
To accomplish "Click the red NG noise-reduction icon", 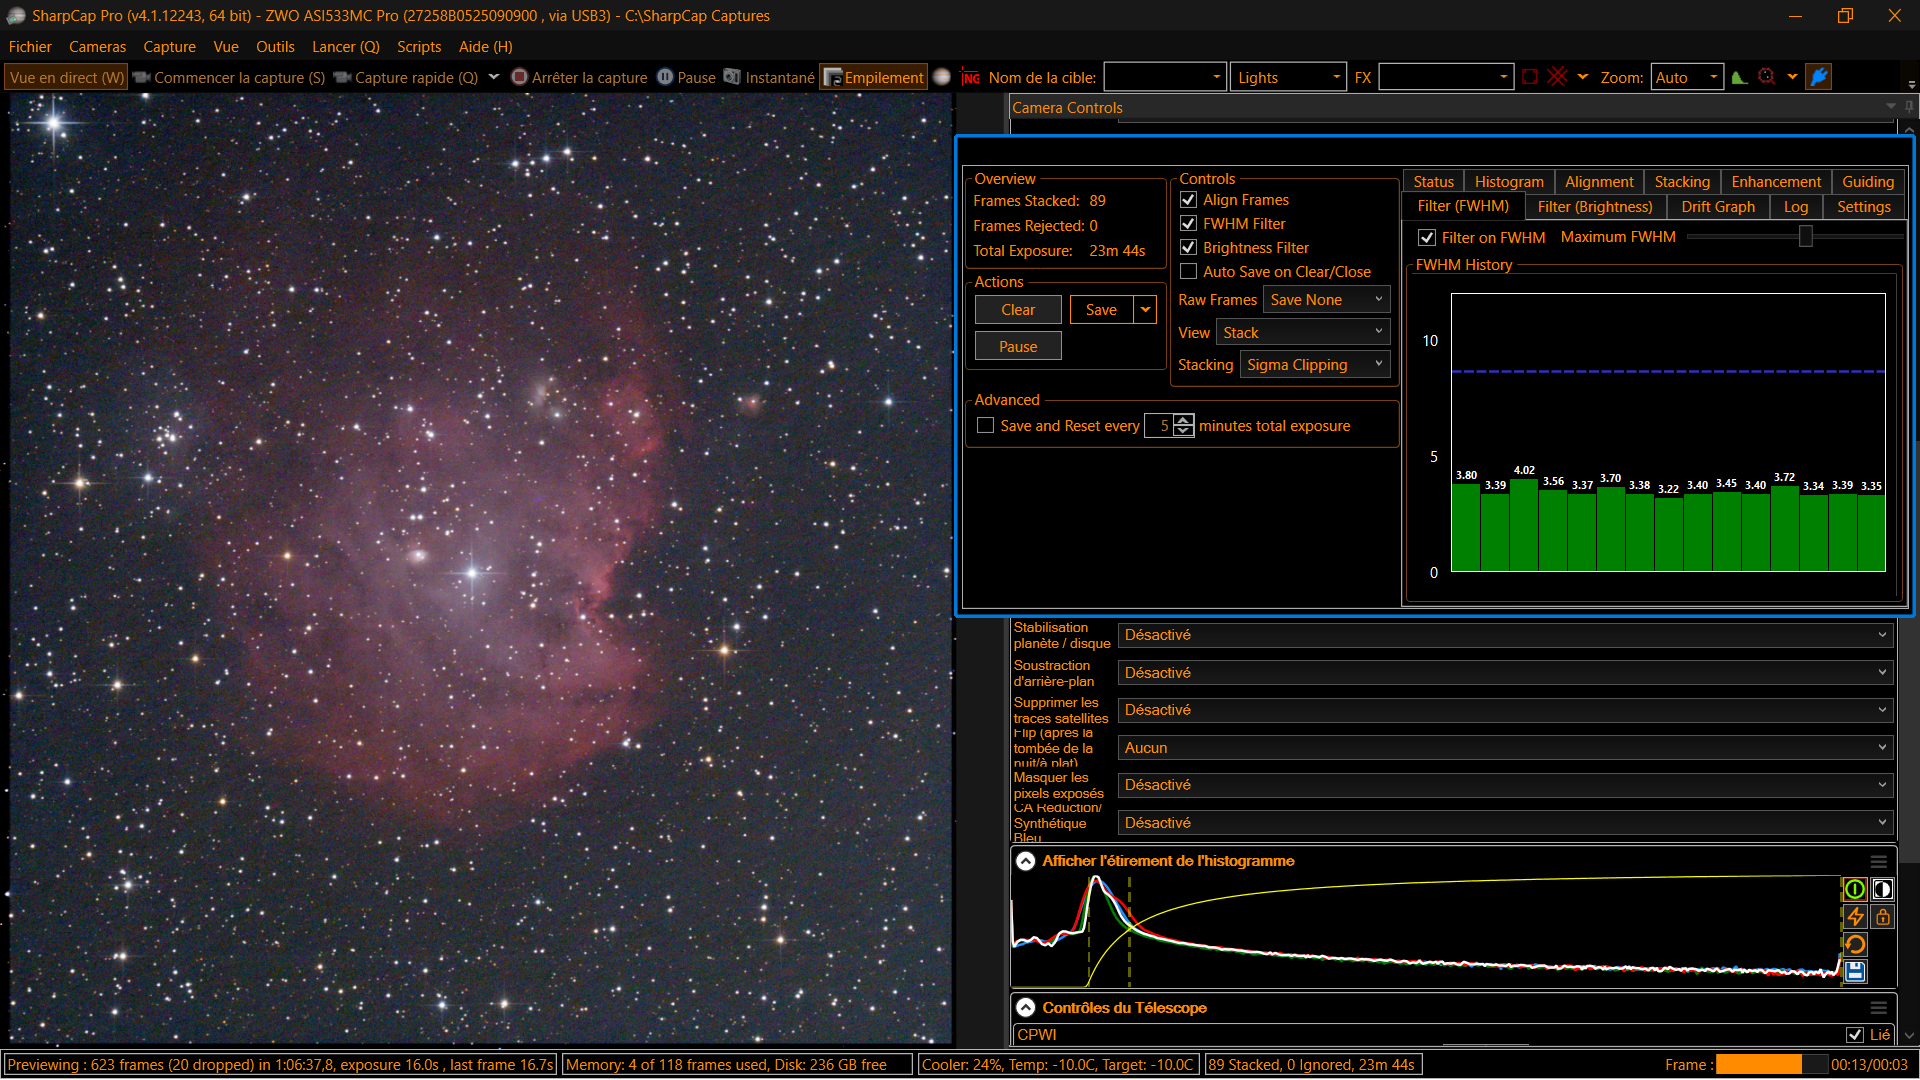I will [970, 77].
